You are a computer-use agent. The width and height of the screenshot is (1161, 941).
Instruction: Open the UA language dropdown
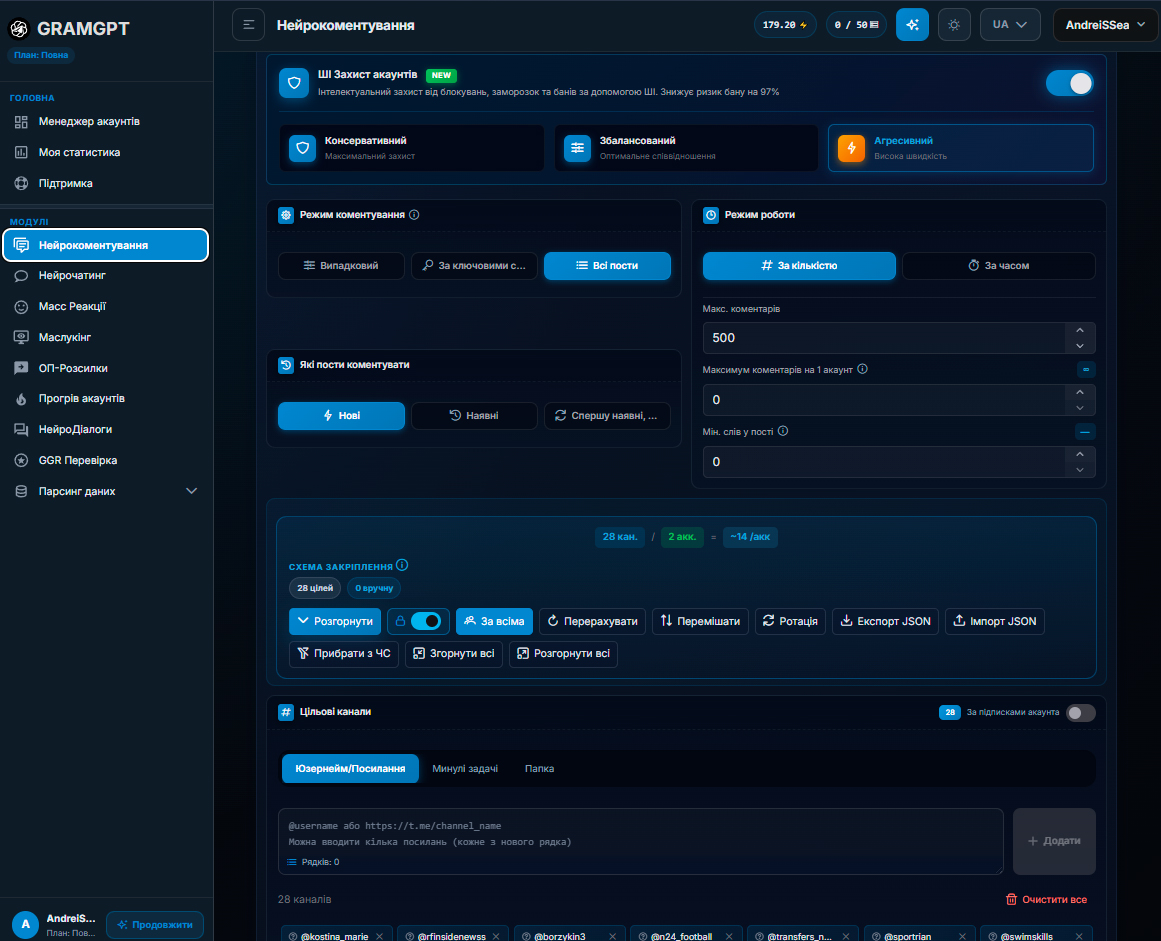(x=1010, y=25)
